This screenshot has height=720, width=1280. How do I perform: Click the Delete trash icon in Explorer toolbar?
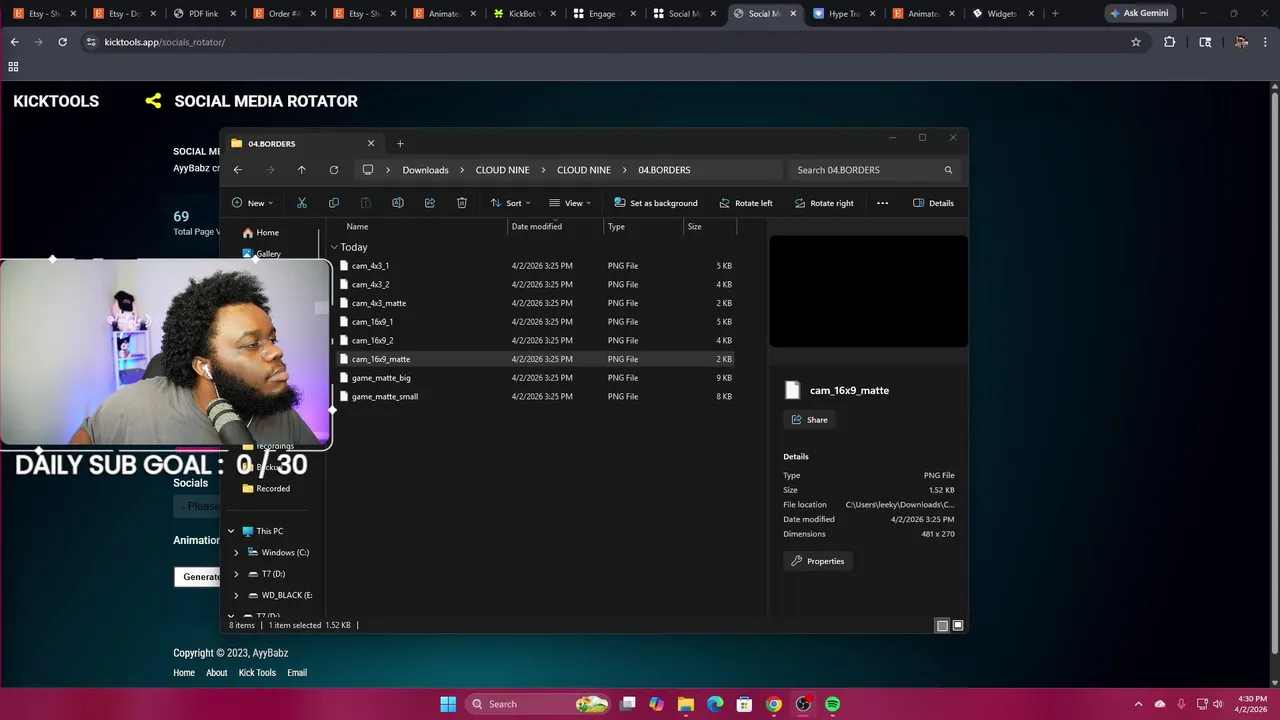pos(461,203)
